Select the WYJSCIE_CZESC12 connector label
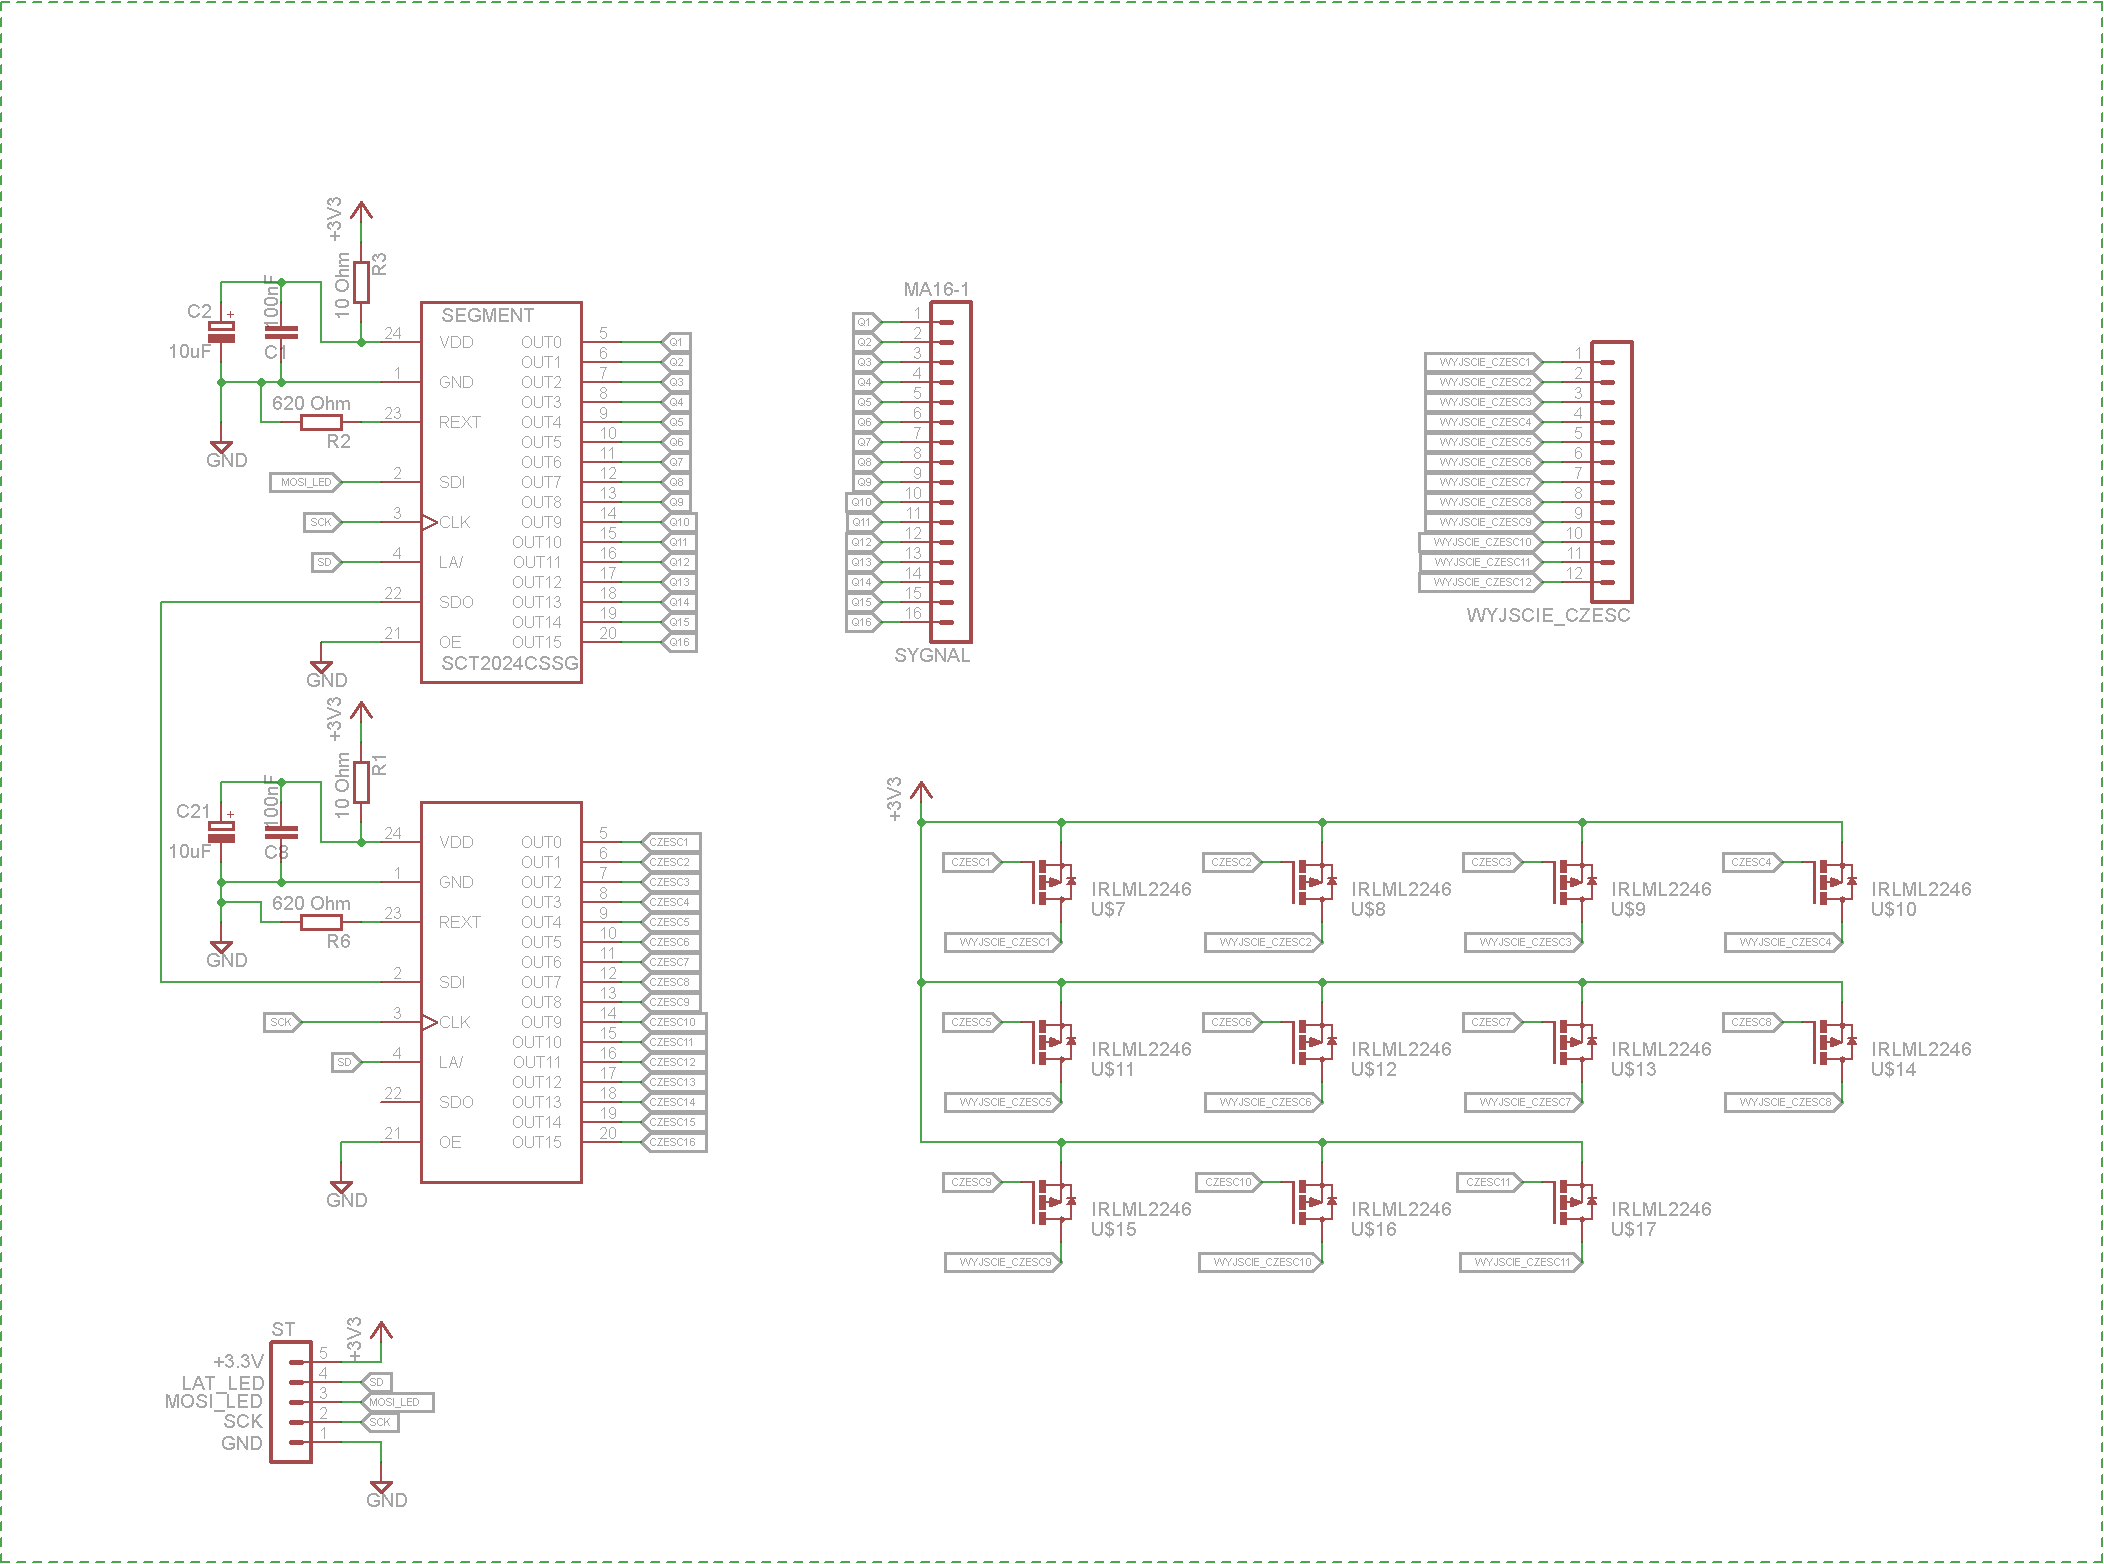The height and width of the screenshot is (1564, 2104). coord(1482,582)
